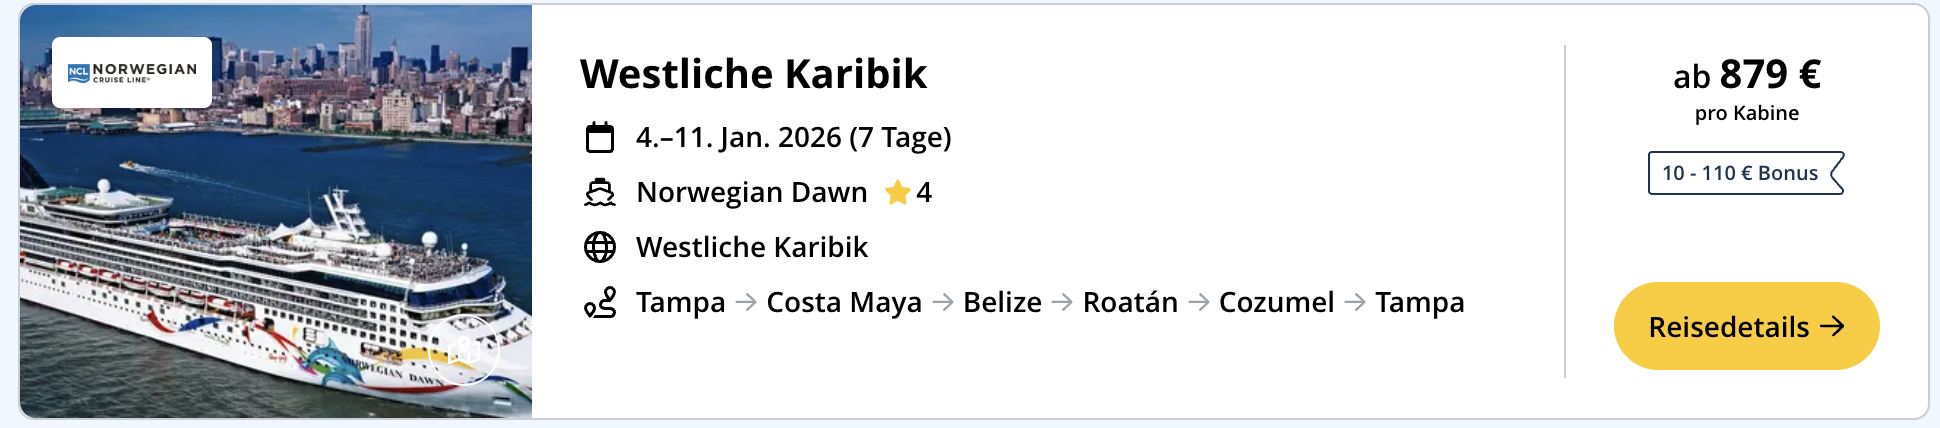1940x428 pixels.
Task: Open the route map icon on ship photo
Action: [463, 351]
